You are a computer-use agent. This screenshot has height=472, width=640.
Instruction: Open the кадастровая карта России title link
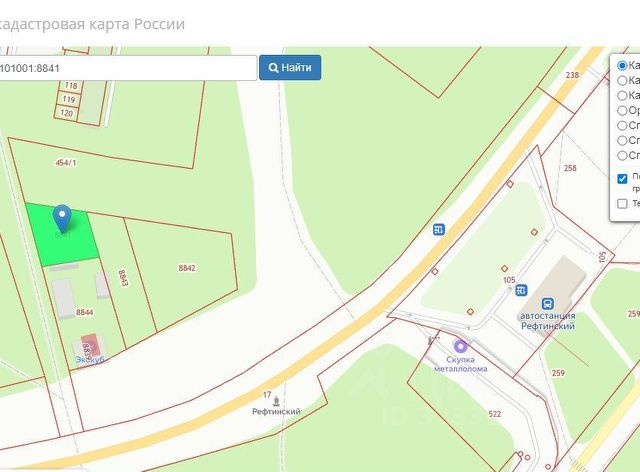[x=91, y=24]
